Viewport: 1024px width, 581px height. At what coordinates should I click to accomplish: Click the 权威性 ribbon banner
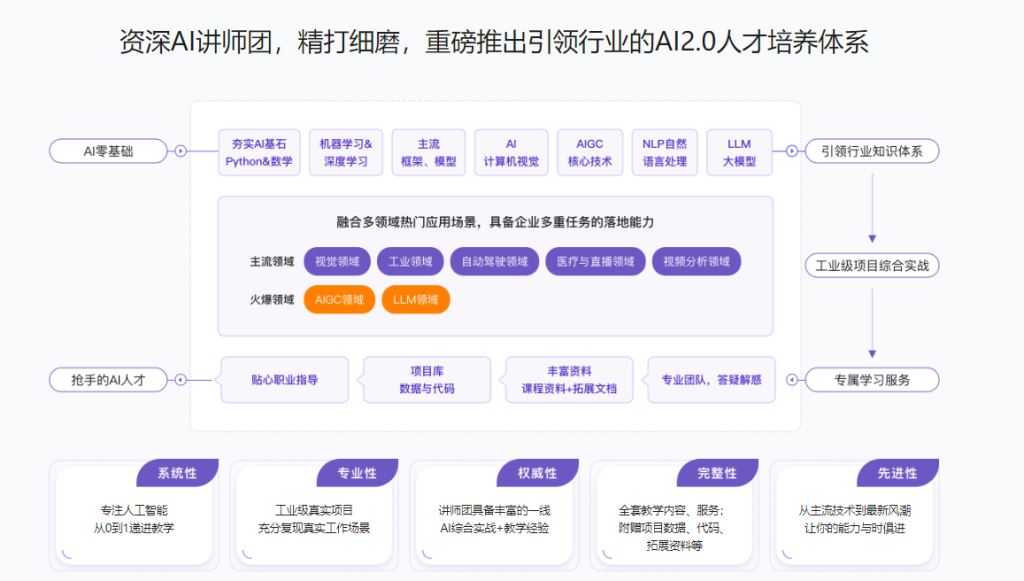pyautogui.click(x=536, y=473)
